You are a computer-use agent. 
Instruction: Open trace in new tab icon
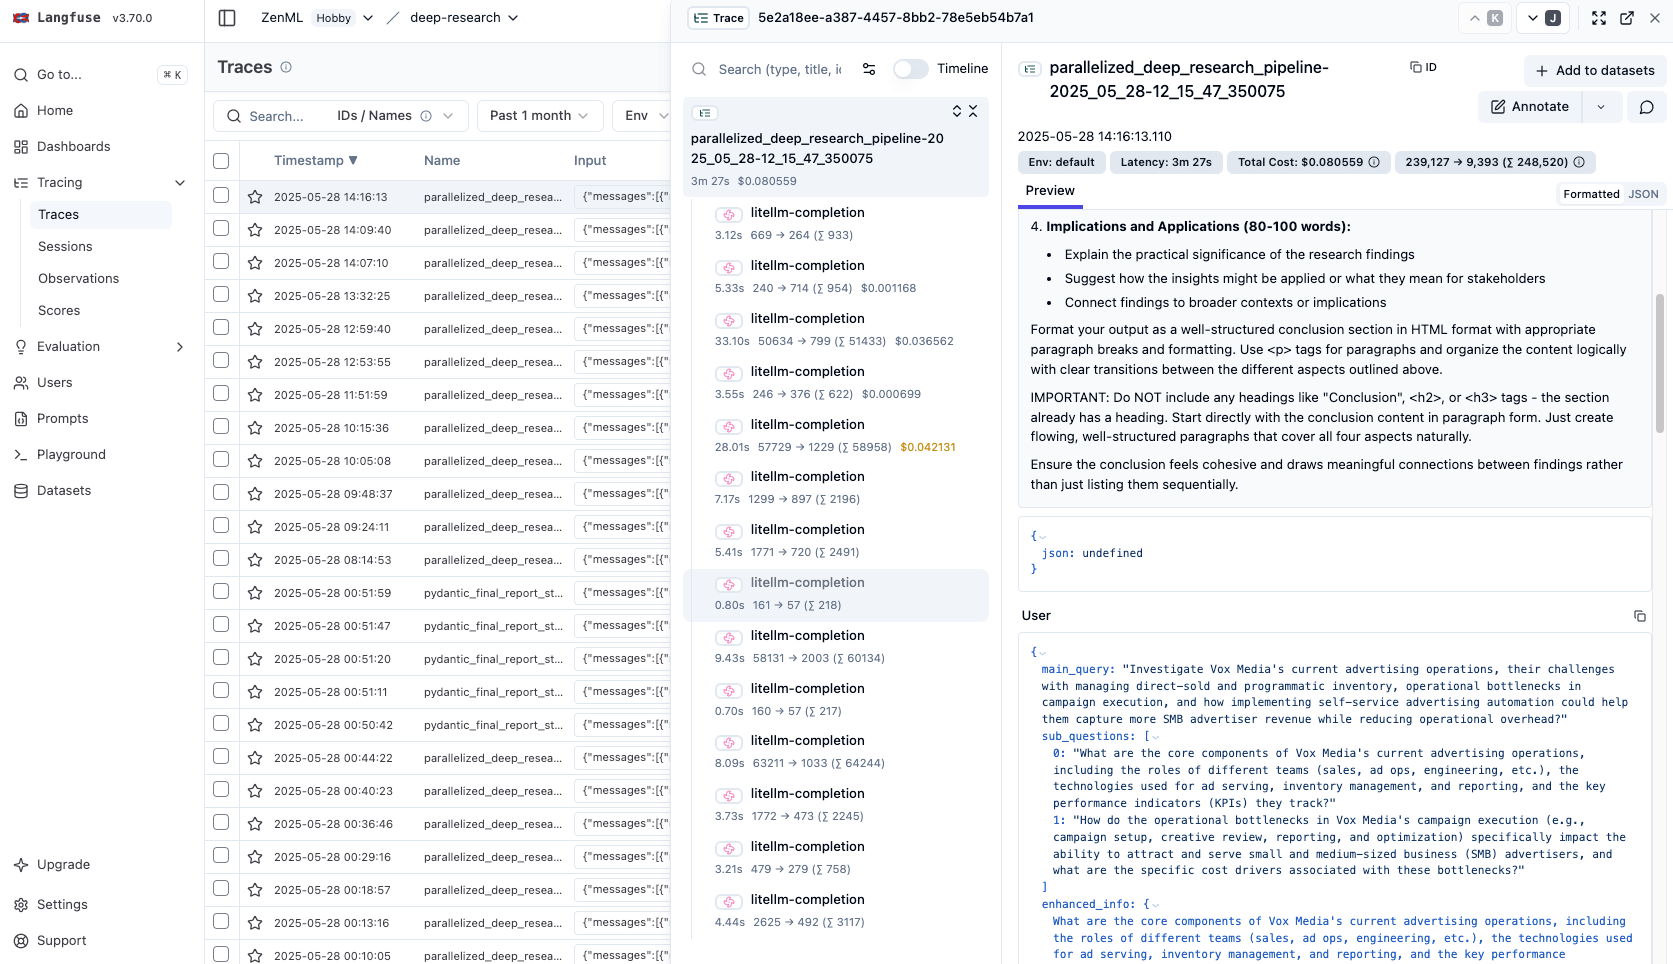point(1627,18)
